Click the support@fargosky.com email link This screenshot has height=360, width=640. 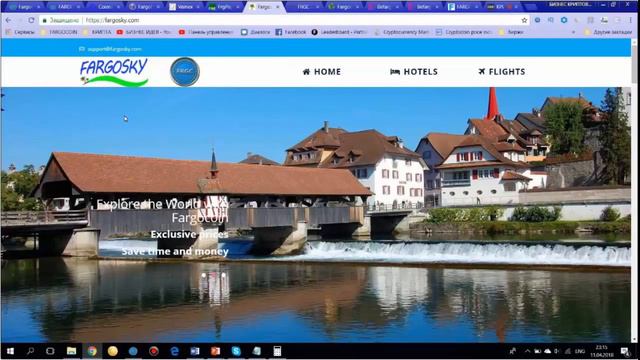click(x=110, y=49)
